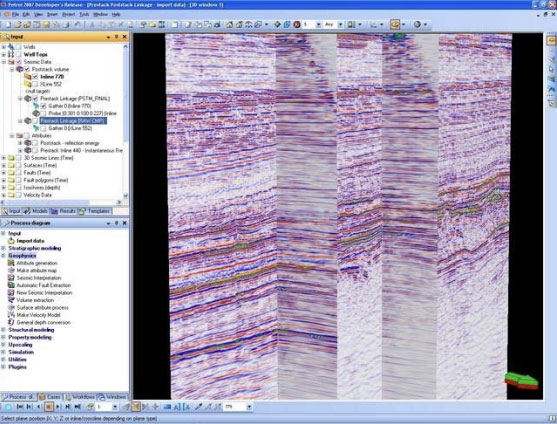Click the Make Velocity Model process icon
Image resolution: width=557 pixels, height=424 pixels.
[11, 315]
